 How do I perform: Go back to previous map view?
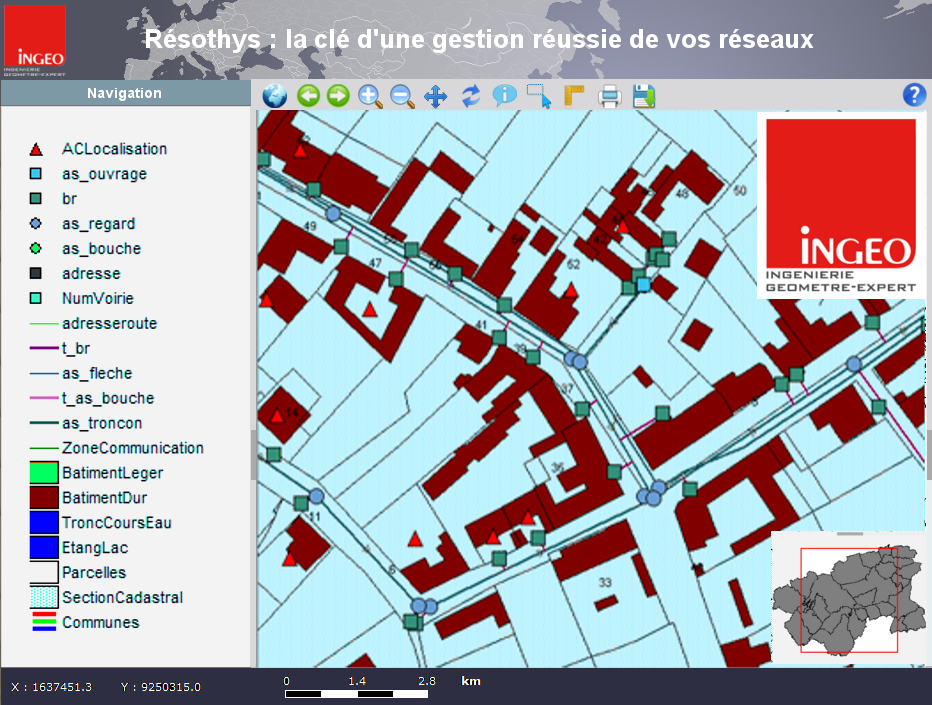pos(307,96)
